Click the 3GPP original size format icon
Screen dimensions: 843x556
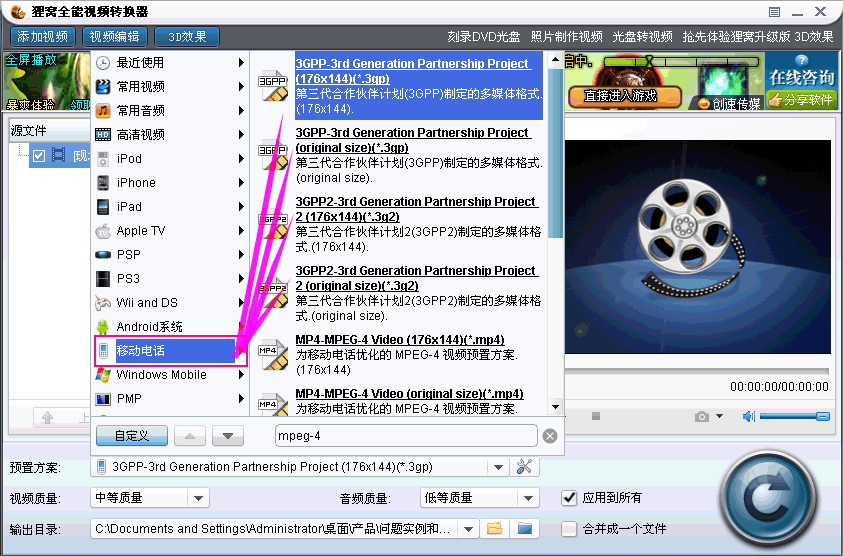coord(274,155)
